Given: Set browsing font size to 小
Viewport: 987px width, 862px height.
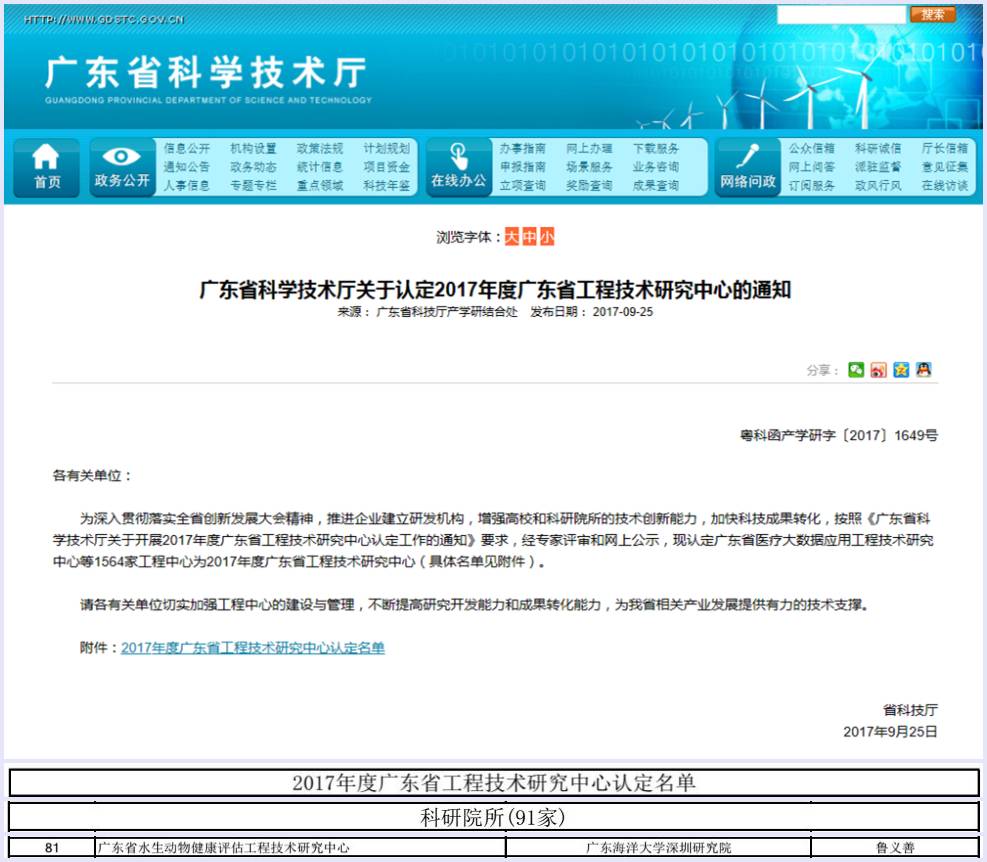Looking at the screenshot, I should [x=547, y=237].
